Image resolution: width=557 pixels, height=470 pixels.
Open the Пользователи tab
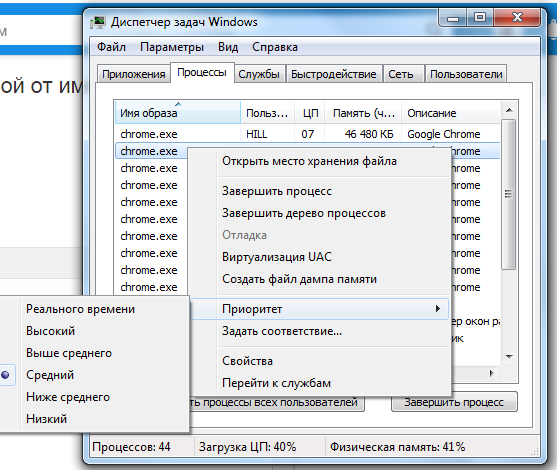click(x=466, y=74)
